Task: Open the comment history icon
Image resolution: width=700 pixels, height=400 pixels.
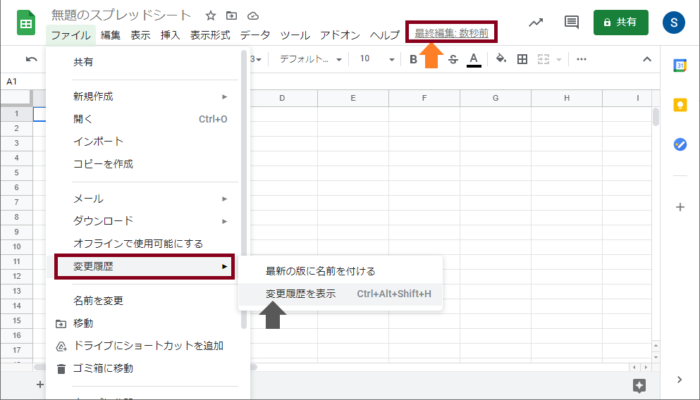Action: (571, 22)
